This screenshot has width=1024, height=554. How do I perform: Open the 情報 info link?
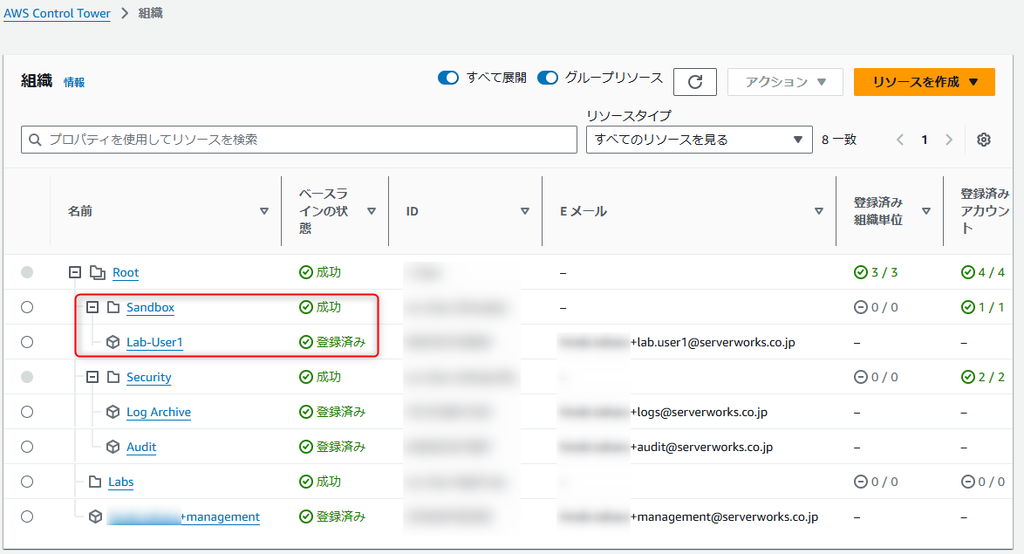click(74, 82)
